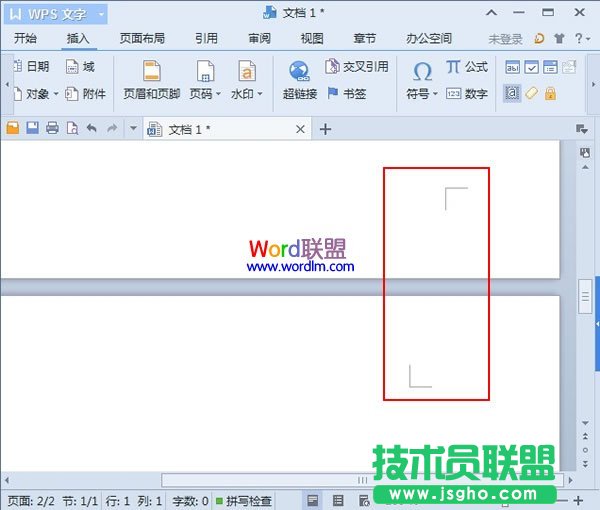Switch to page layout view icon

click(313, 500)
